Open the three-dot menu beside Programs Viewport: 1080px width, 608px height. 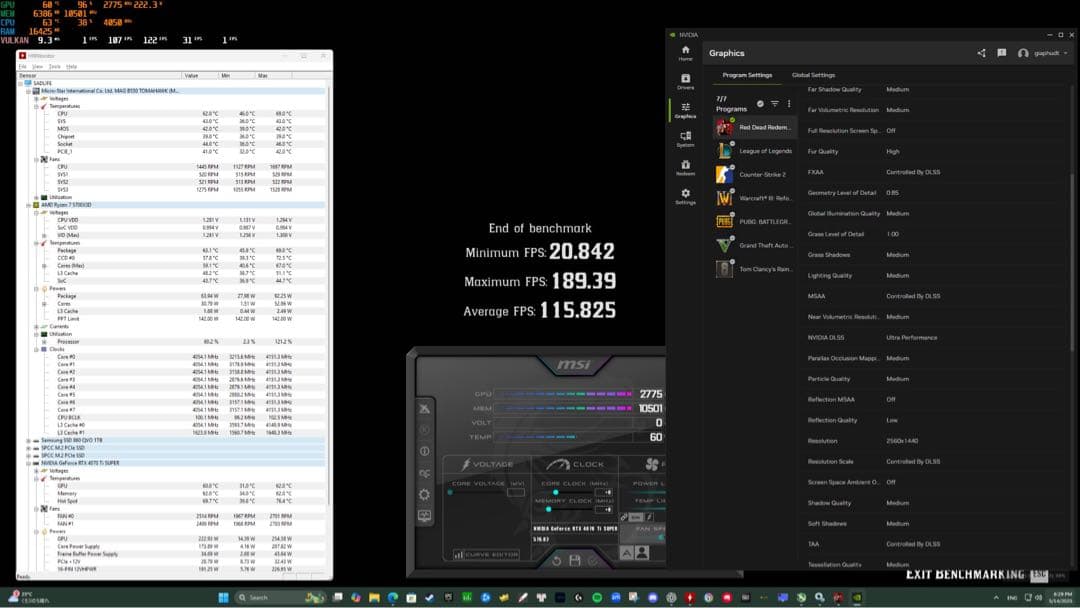click(x=787, y=103)
